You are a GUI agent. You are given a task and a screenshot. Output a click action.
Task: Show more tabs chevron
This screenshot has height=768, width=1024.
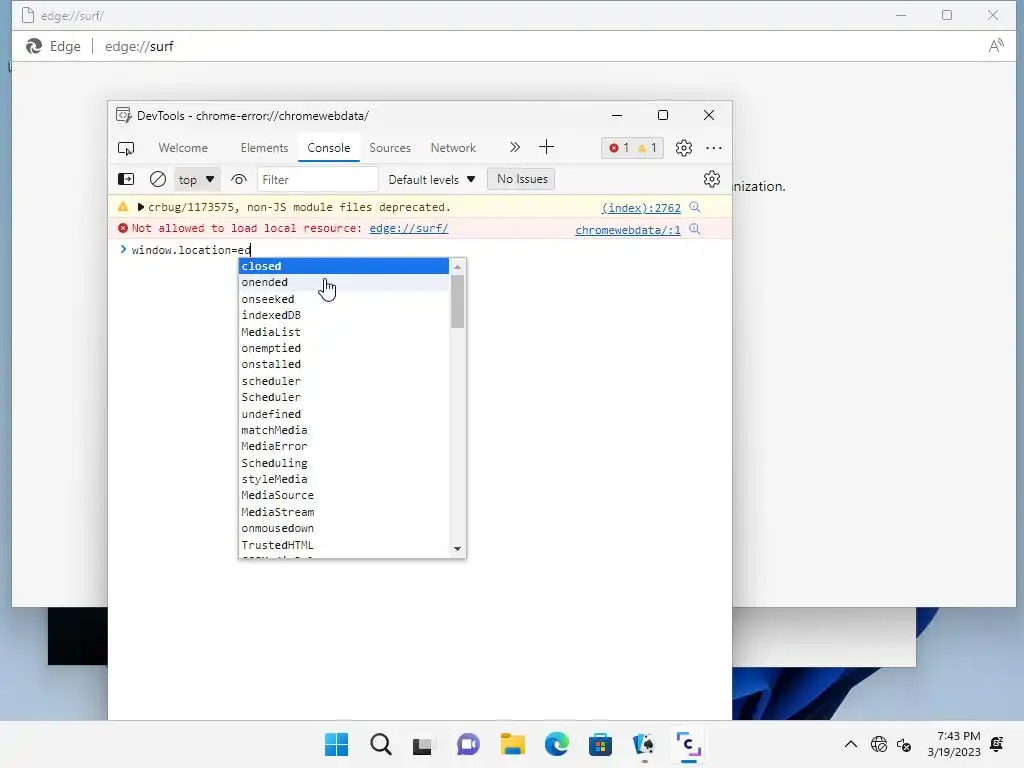pos(515,148)
